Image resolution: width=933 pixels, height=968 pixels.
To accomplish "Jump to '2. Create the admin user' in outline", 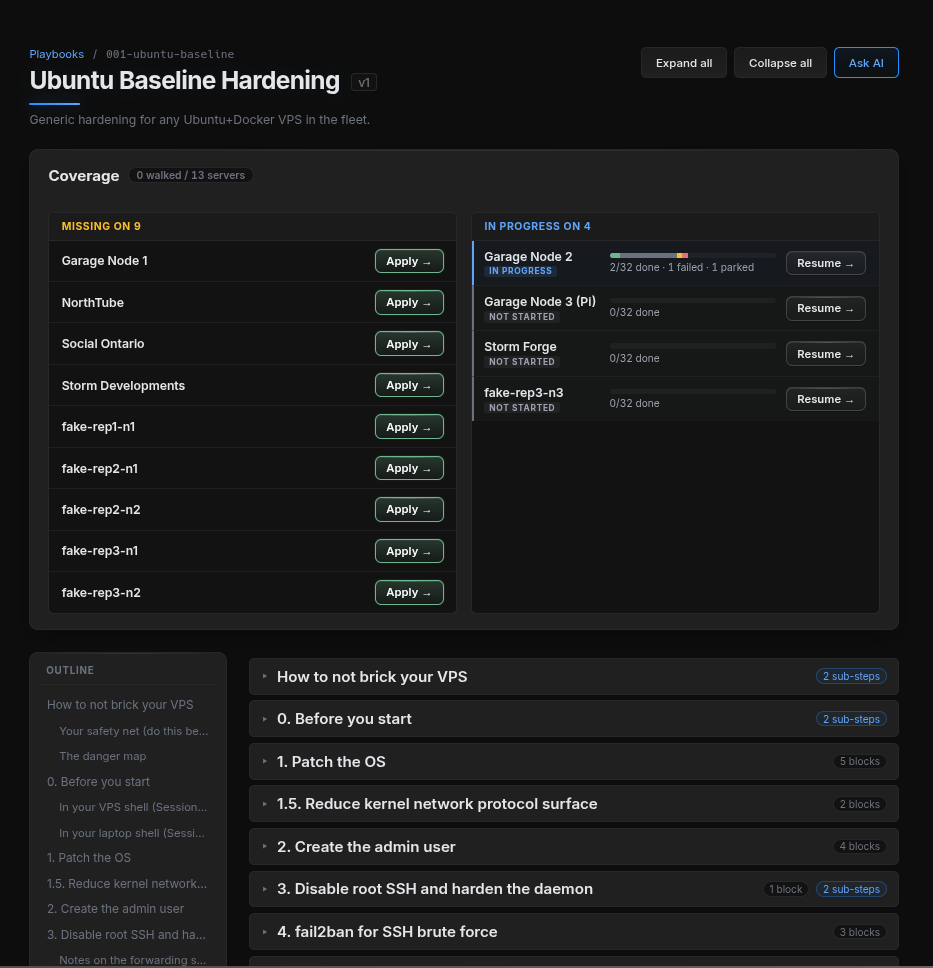I will point(115,909).
